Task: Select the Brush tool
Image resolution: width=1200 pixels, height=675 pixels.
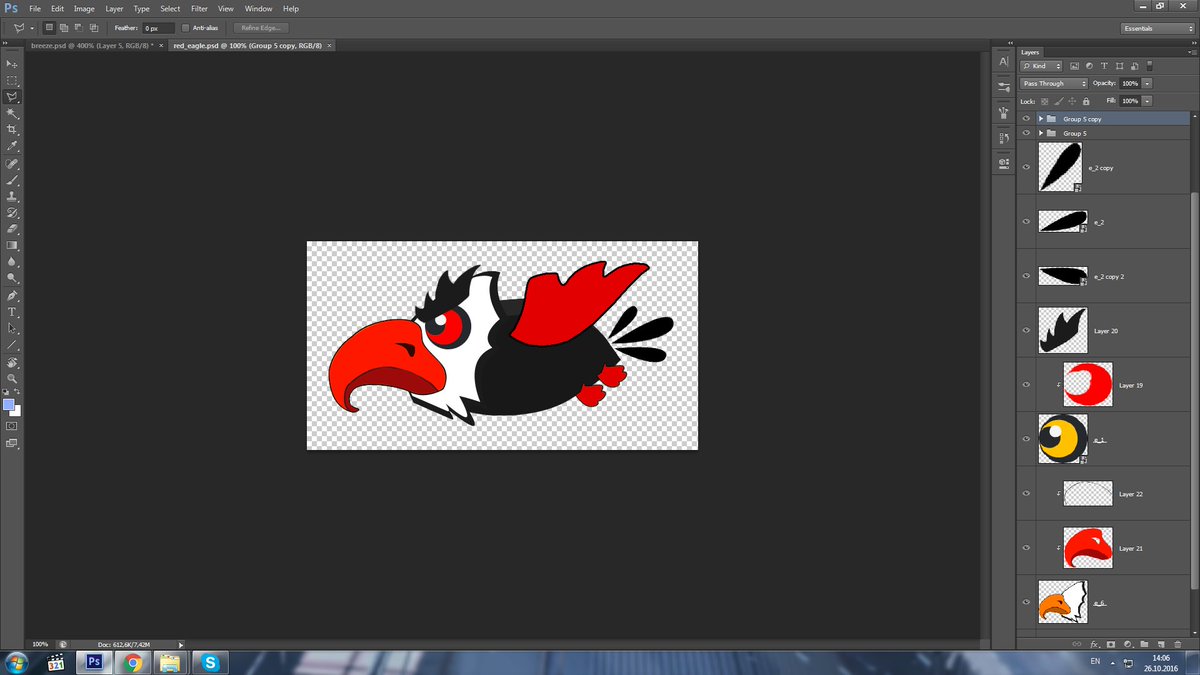Action: [13, 180]
